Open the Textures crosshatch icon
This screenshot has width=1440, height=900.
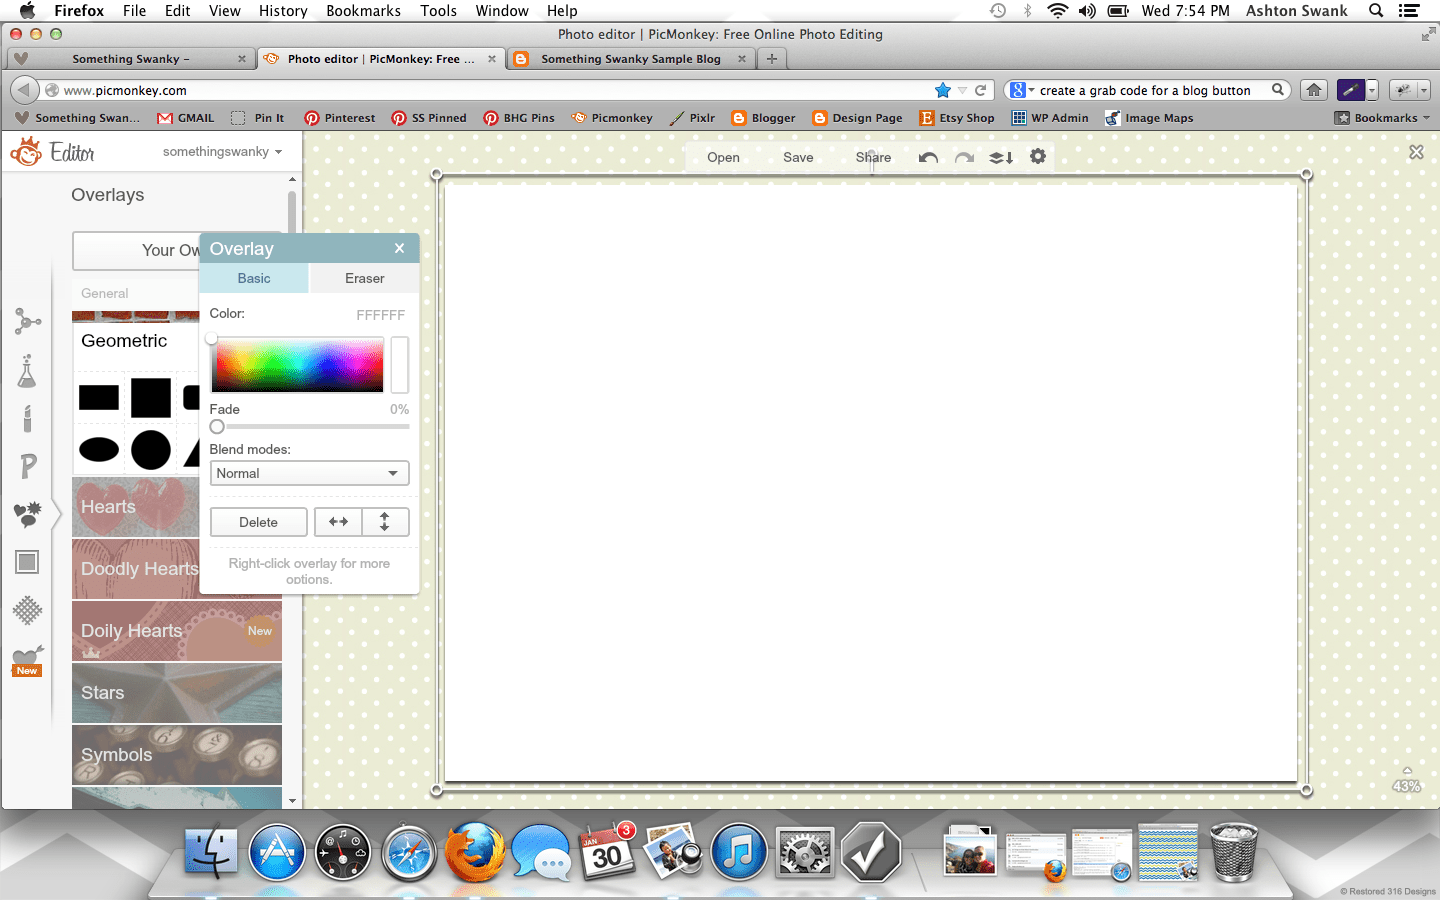tap(27, 610)
